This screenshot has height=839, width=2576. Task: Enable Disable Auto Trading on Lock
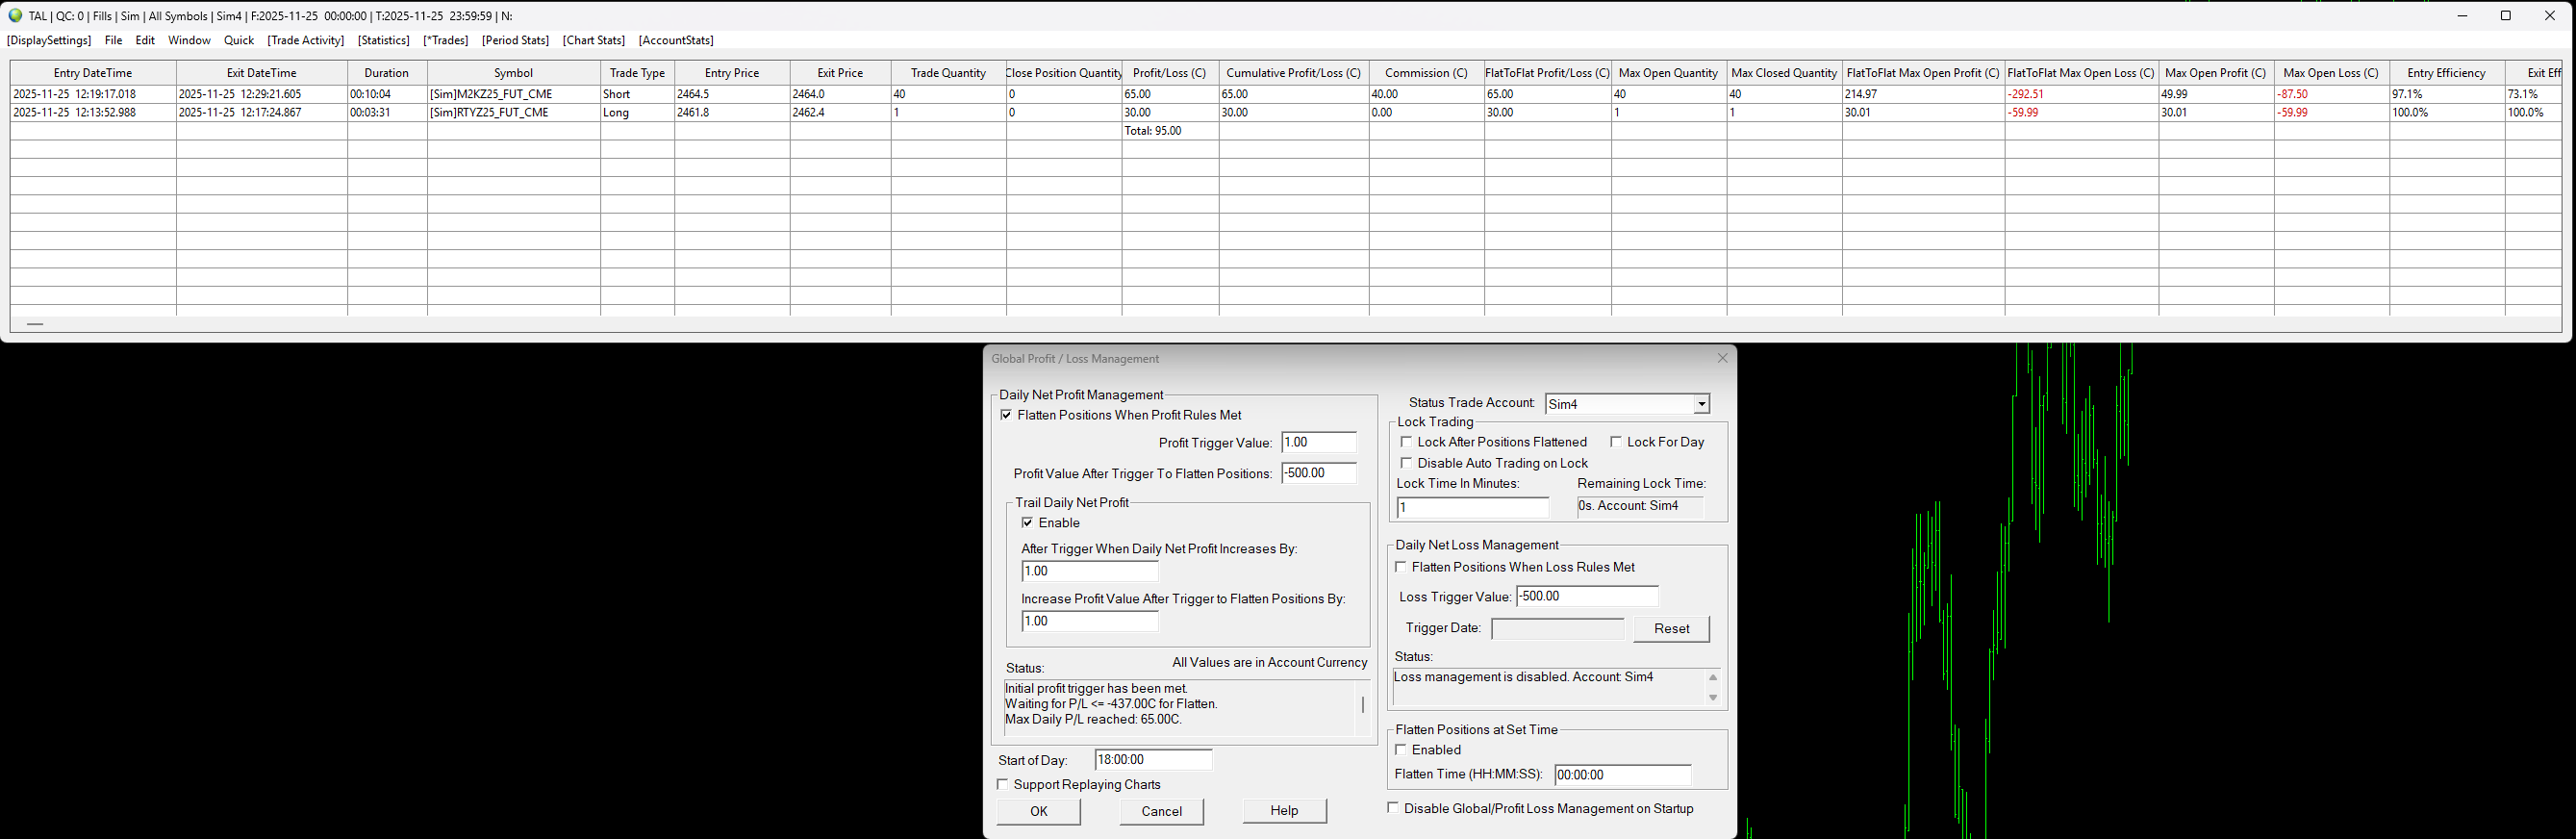click(x=1406, y=463)
